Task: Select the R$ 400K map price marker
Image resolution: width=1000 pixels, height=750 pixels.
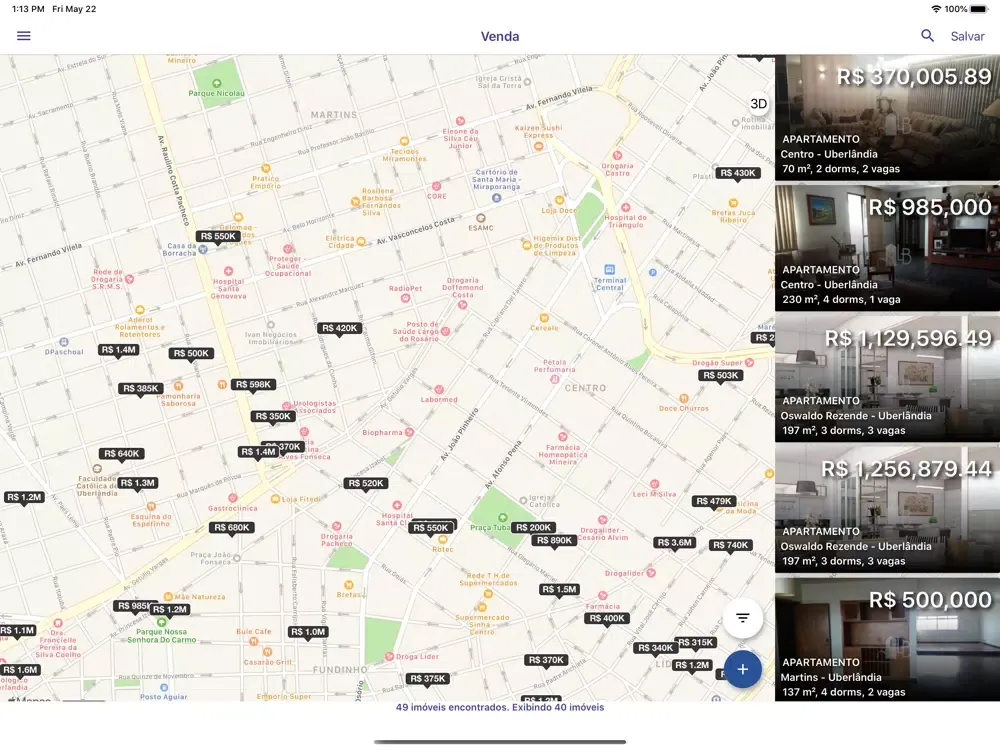Action: (607, 618)
